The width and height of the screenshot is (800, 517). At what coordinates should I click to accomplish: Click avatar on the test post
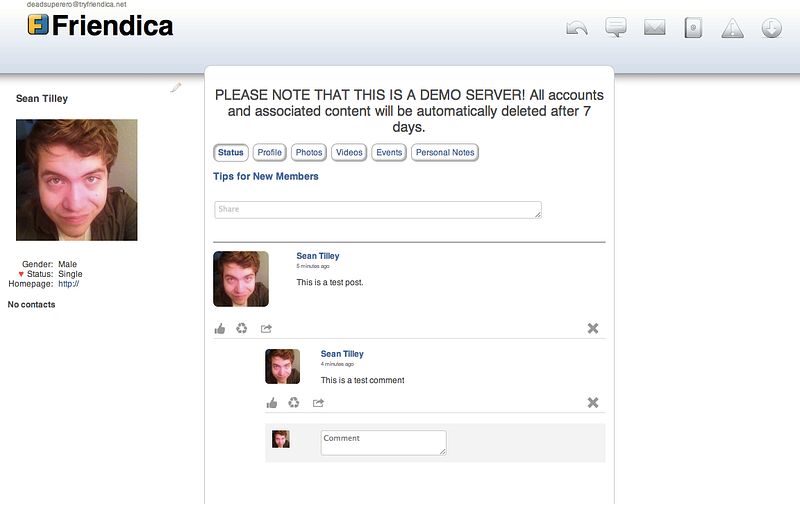[241, 279]
